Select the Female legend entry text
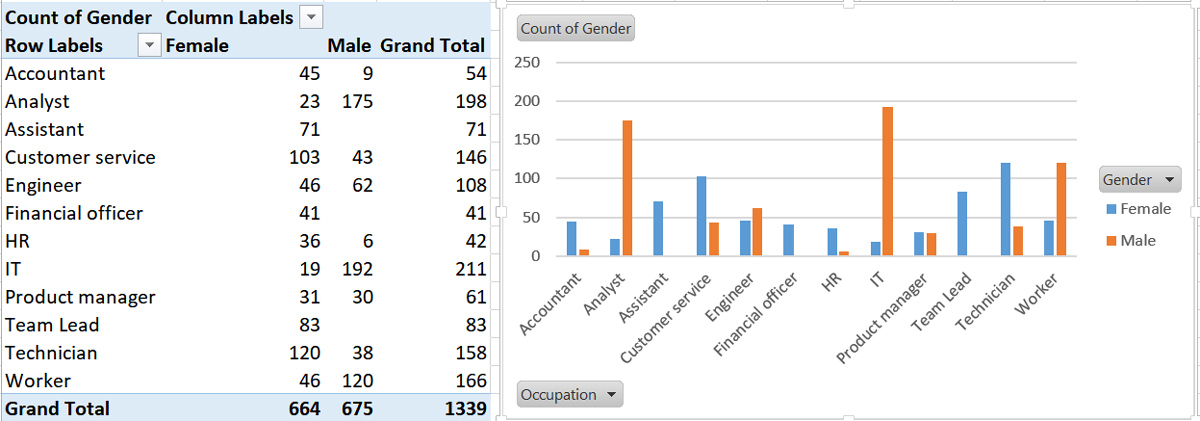This screenshot has height=421, width=1200. (x=1145, y=209)
